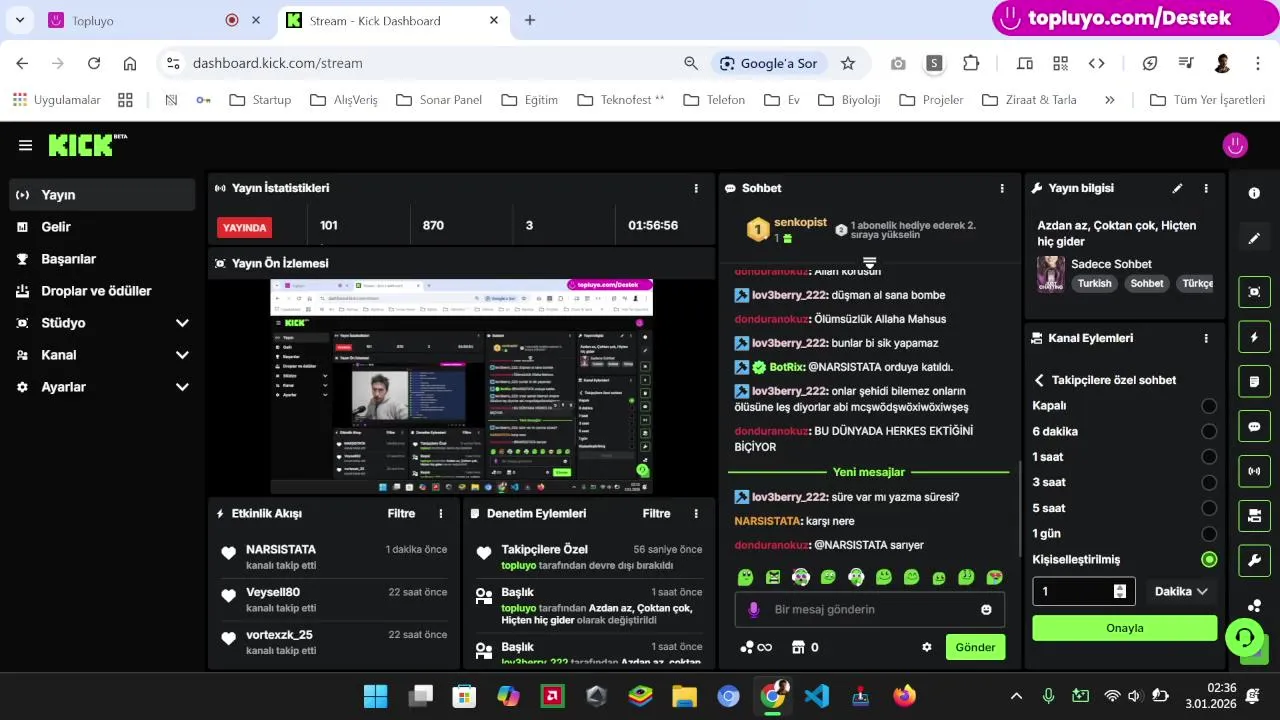Toggle the lightning activity widget icon in sidebar

1254,337
